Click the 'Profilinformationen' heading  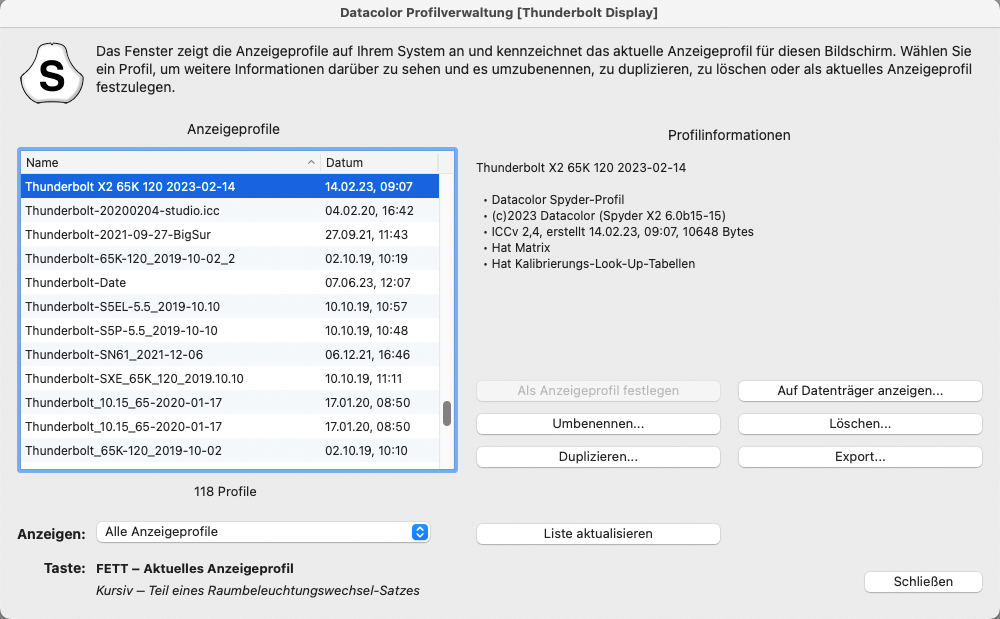pos(729,135)
